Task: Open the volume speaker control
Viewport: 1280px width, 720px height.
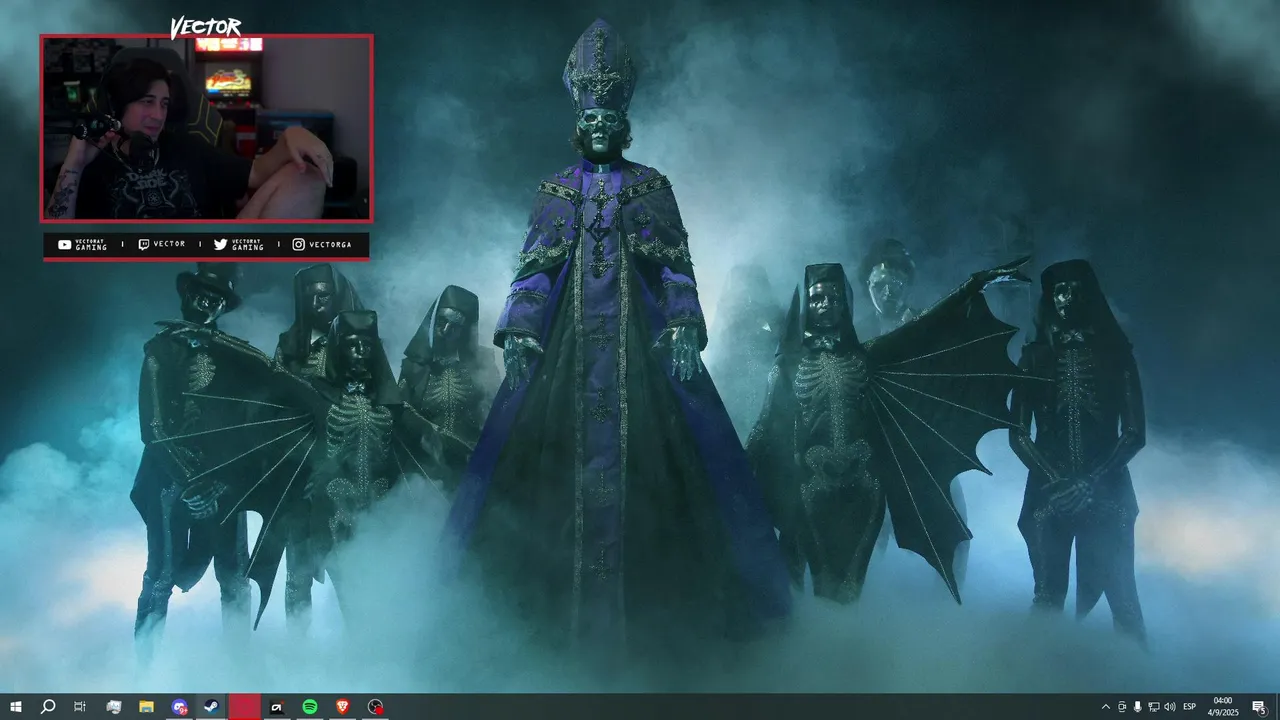Action: (1170, 707)
